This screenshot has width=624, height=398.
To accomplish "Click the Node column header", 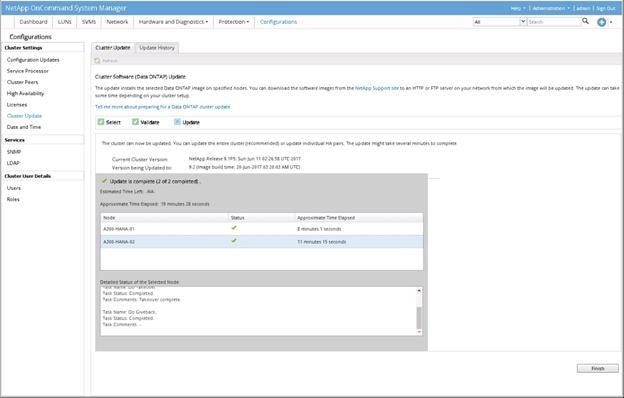I will pyautogui.click(x=164, y=218).
